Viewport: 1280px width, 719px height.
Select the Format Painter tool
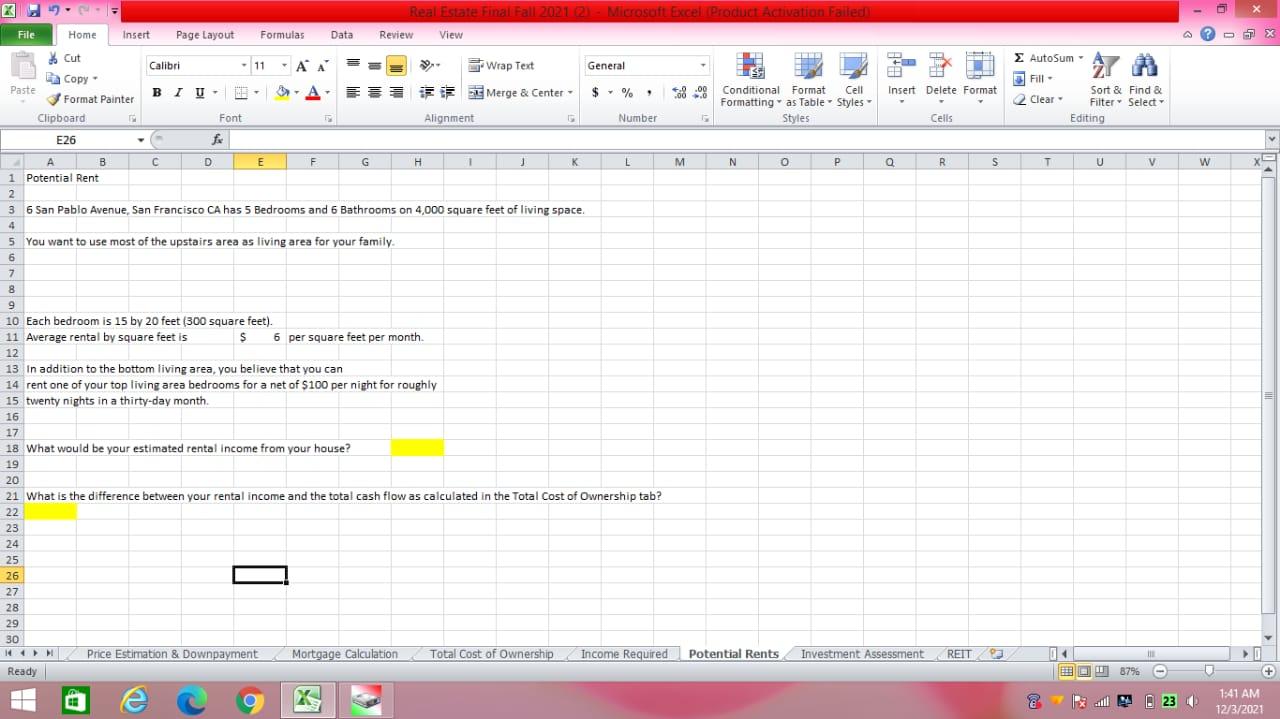tap(90, 99)
